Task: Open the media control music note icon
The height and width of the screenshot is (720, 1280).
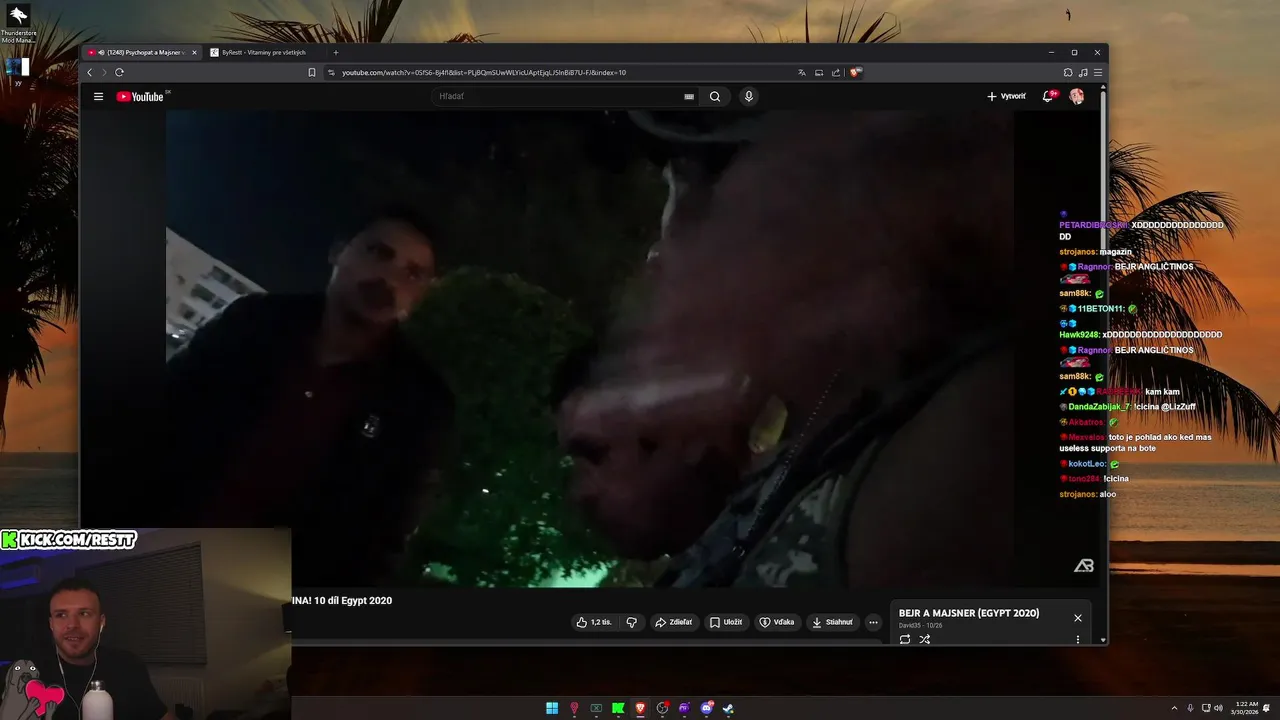Action: 1083,72
